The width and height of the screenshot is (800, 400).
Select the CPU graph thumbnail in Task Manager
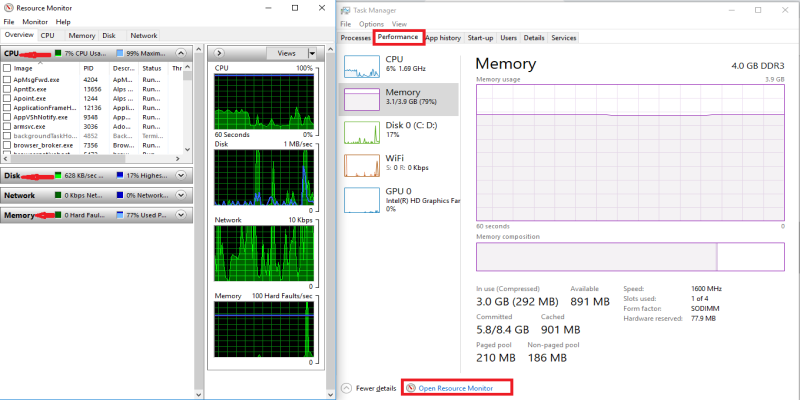point(362,66)
